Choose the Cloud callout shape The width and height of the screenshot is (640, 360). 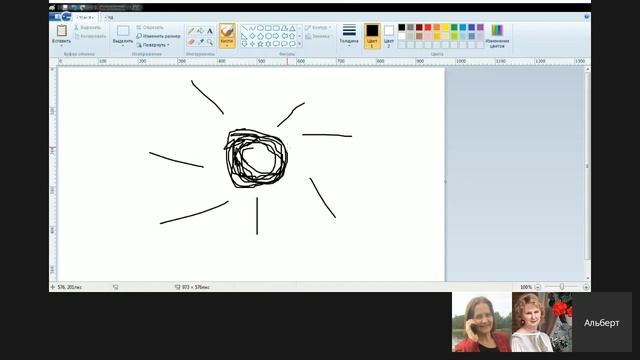[292, 44]
